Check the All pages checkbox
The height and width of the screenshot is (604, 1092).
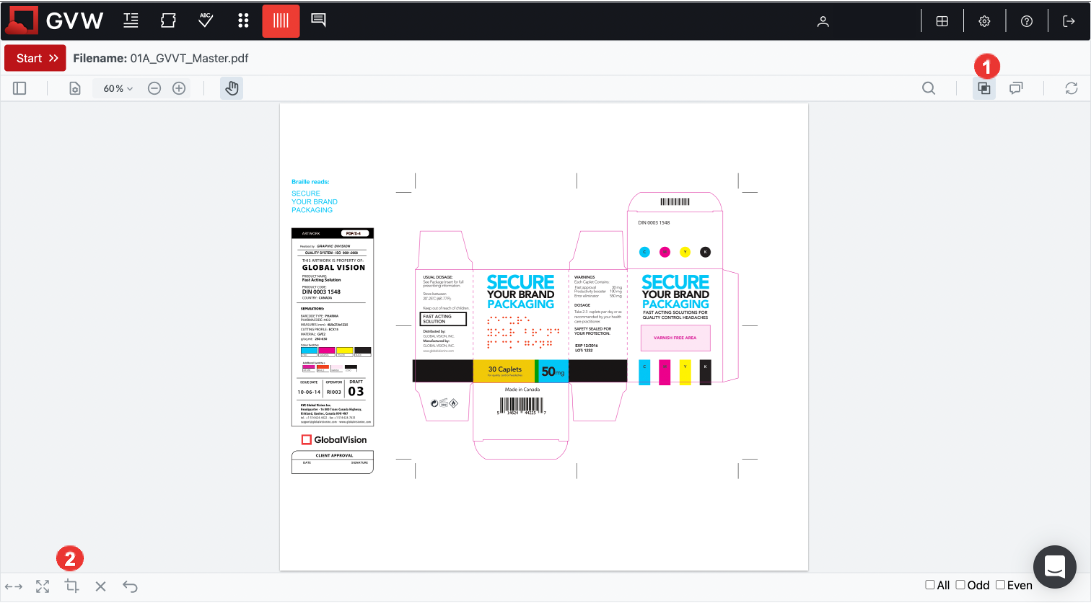pos(930,585)
